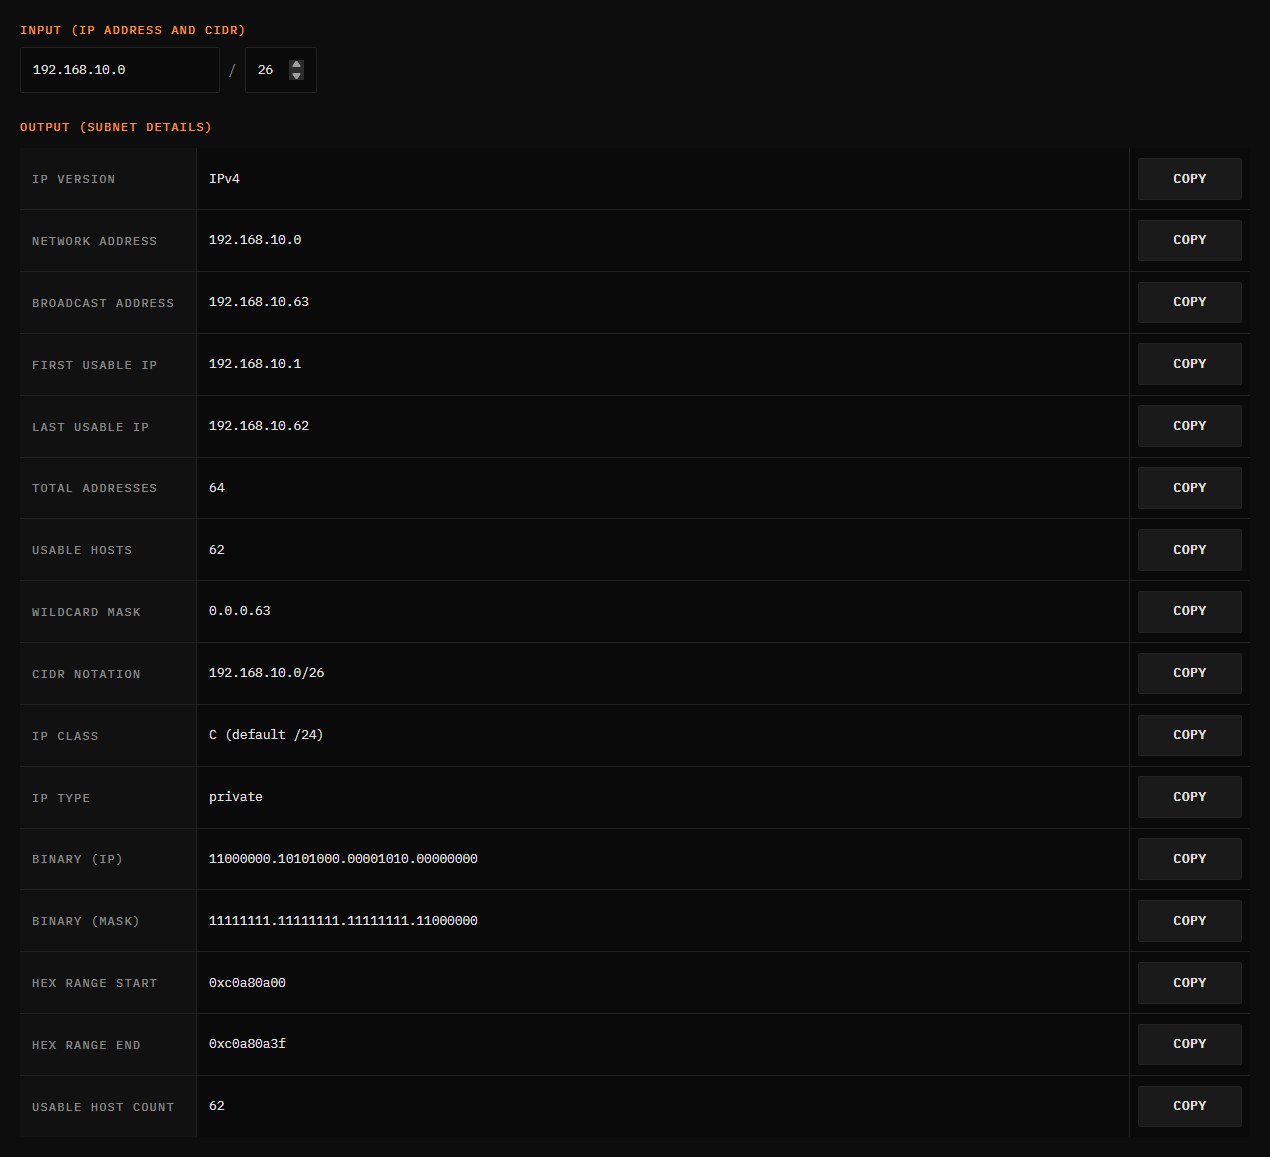
Task: Copy the IP Class value
Action: (1189, 735)
